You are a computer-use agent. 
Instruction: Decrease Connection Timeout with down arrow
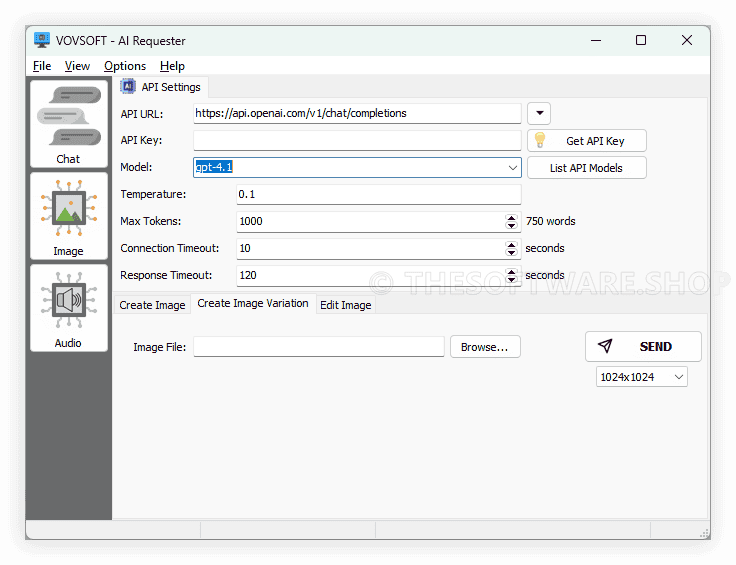click(x=511, y=252)
